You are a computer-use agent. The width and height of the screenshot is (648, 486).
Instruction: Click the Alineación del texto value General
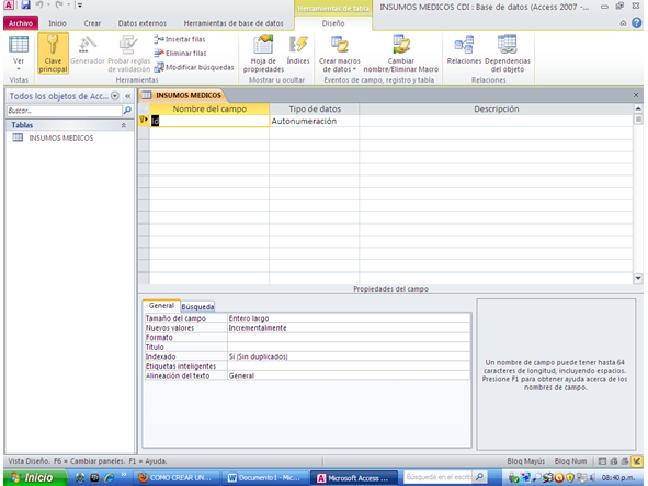coord(349,376)
